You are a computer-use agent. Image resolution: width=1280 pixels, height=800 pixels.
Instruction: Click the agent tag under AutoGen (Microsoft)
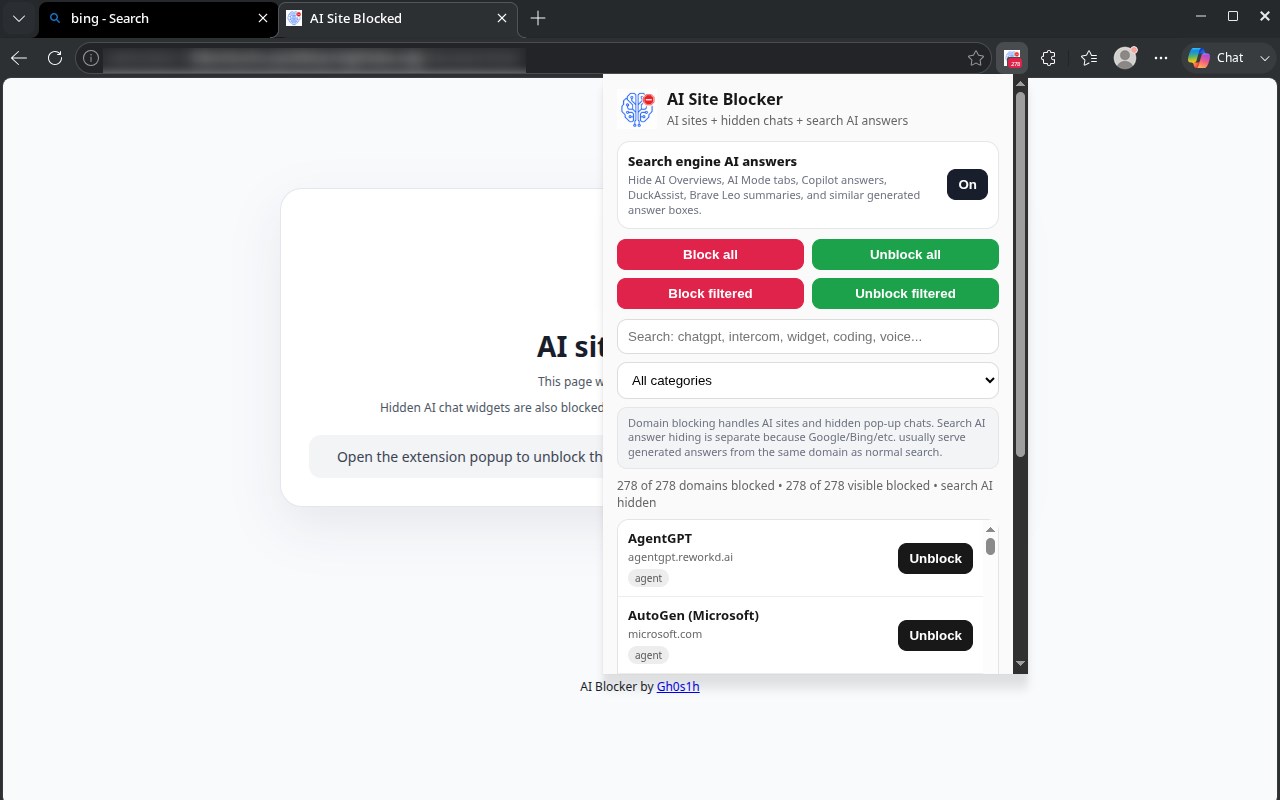[648, 655]
